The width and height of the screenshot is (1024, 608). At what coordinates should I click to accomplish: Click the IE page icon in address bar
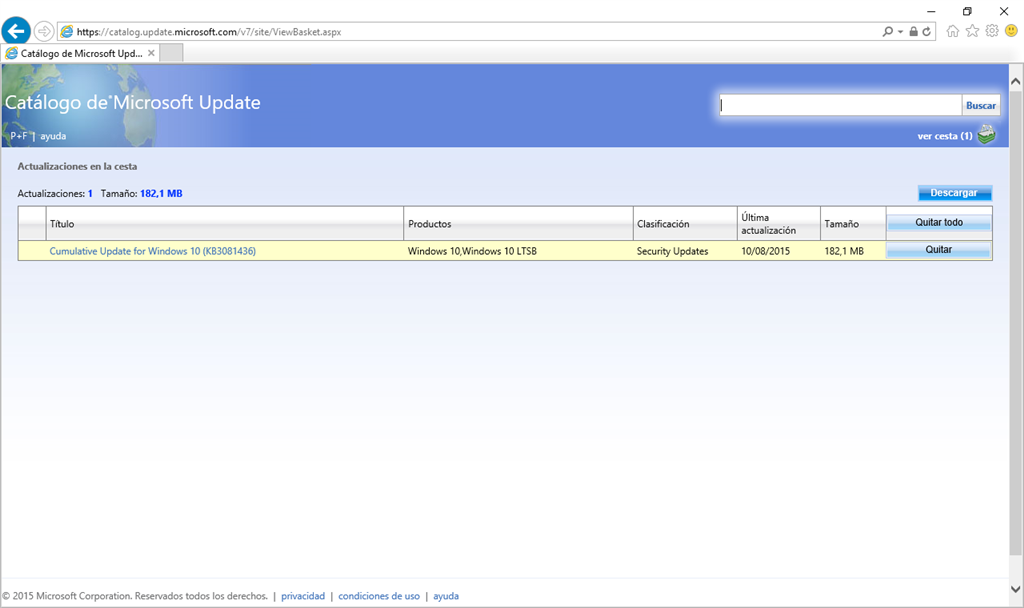[x=67, y=31]
